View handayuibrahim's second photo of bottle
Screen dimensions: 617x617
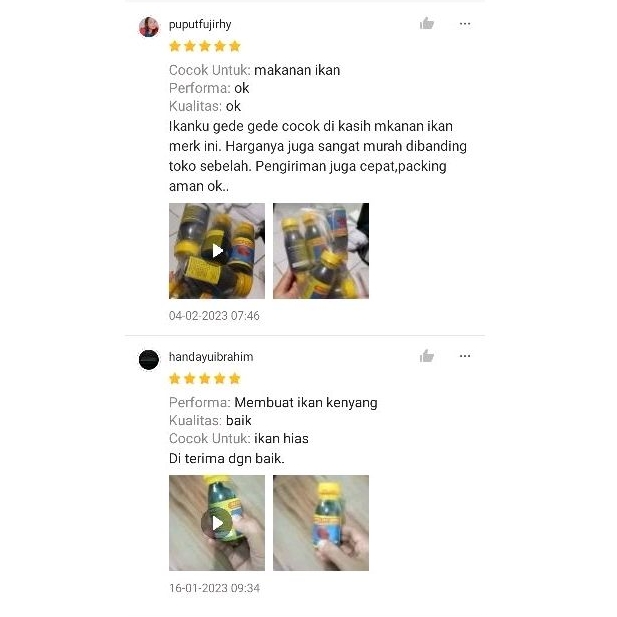tap(321, 523)
